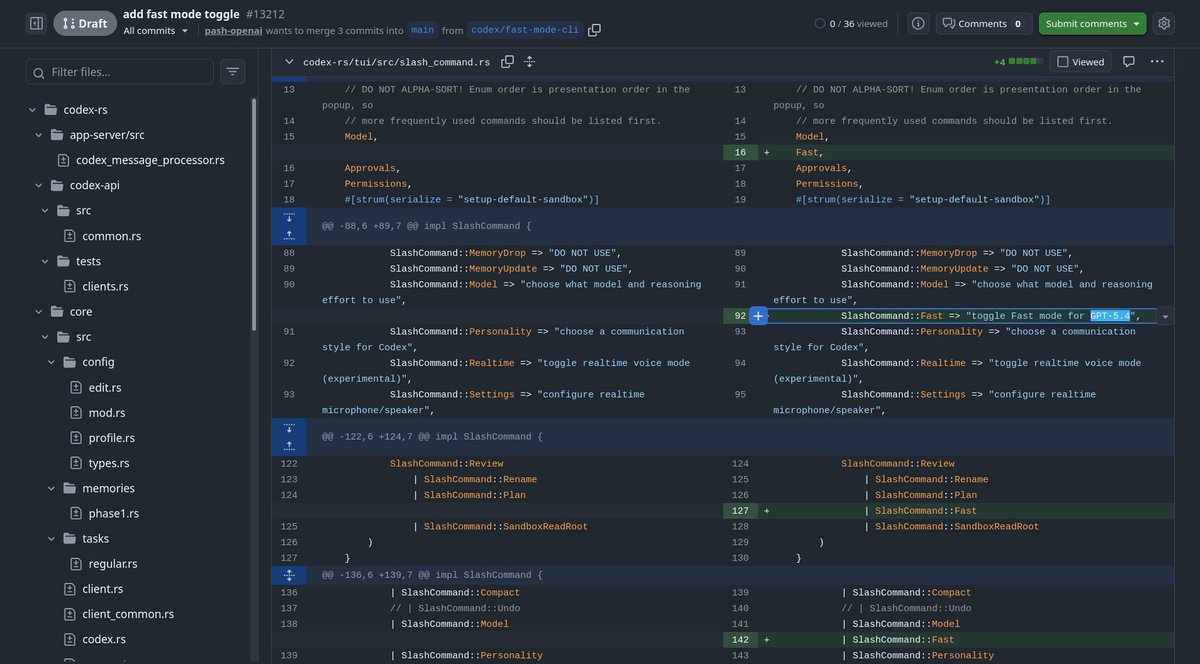Image resolution: width=1200 pixels, height=664 pixels.
Task: Collapse the tests folder
Action: 46,261
